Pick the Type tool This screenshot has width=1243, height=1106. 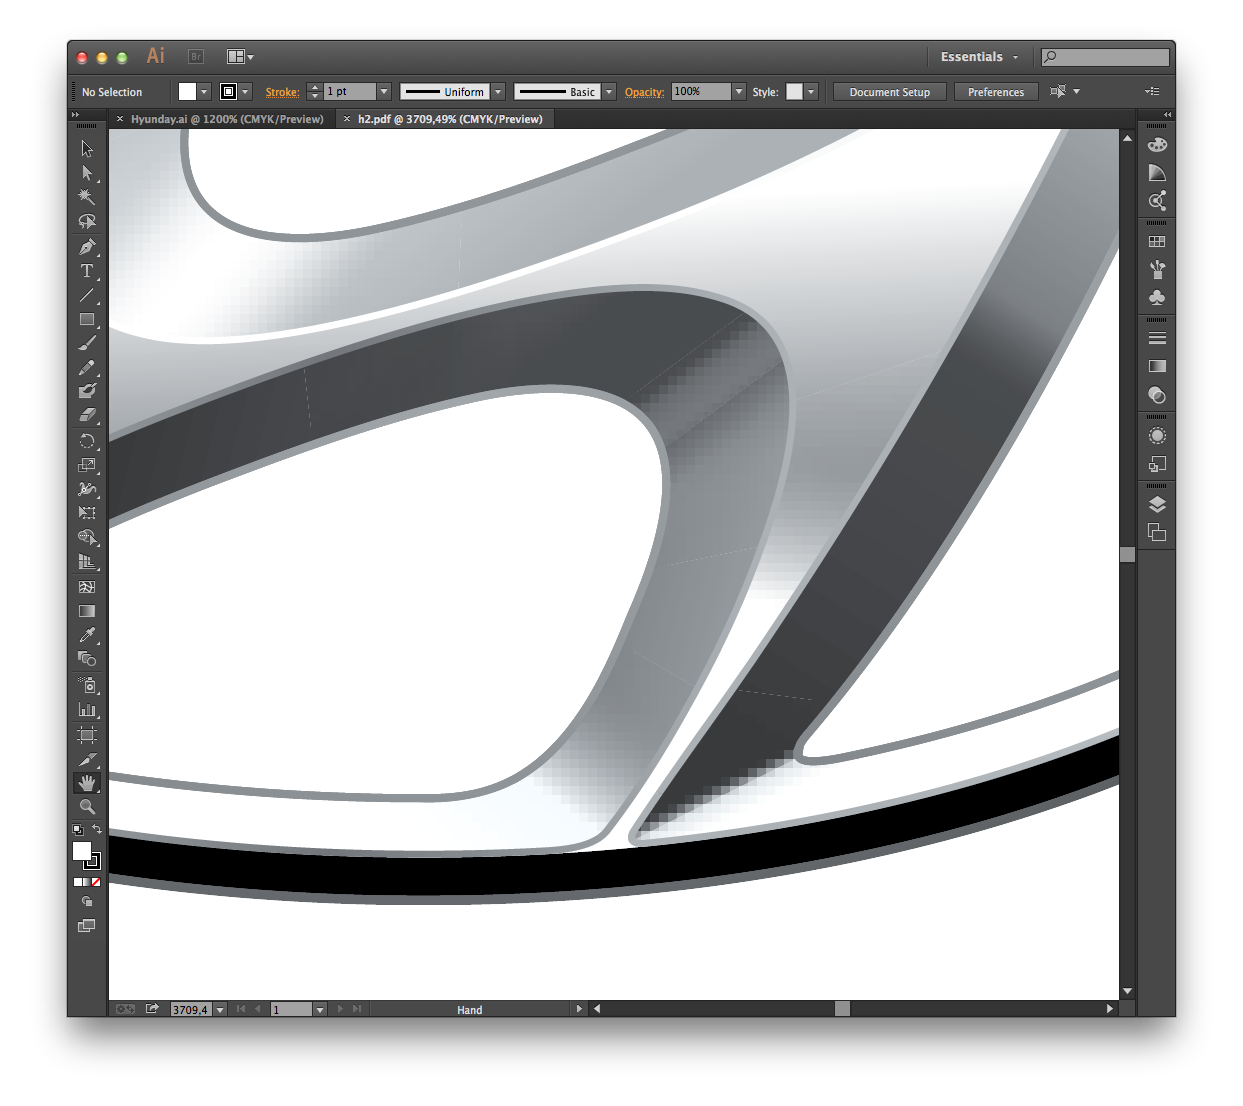point(87,271)
